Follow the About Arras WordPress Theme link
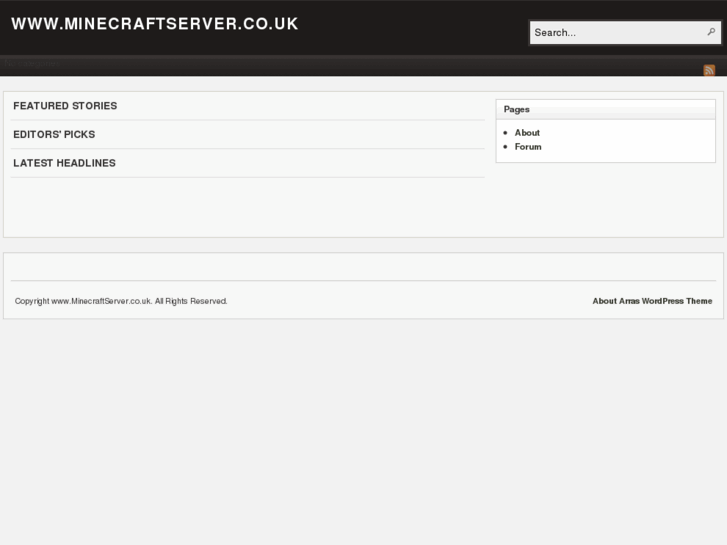The height and width of the screenshot is (545, 727). point(652,301)
